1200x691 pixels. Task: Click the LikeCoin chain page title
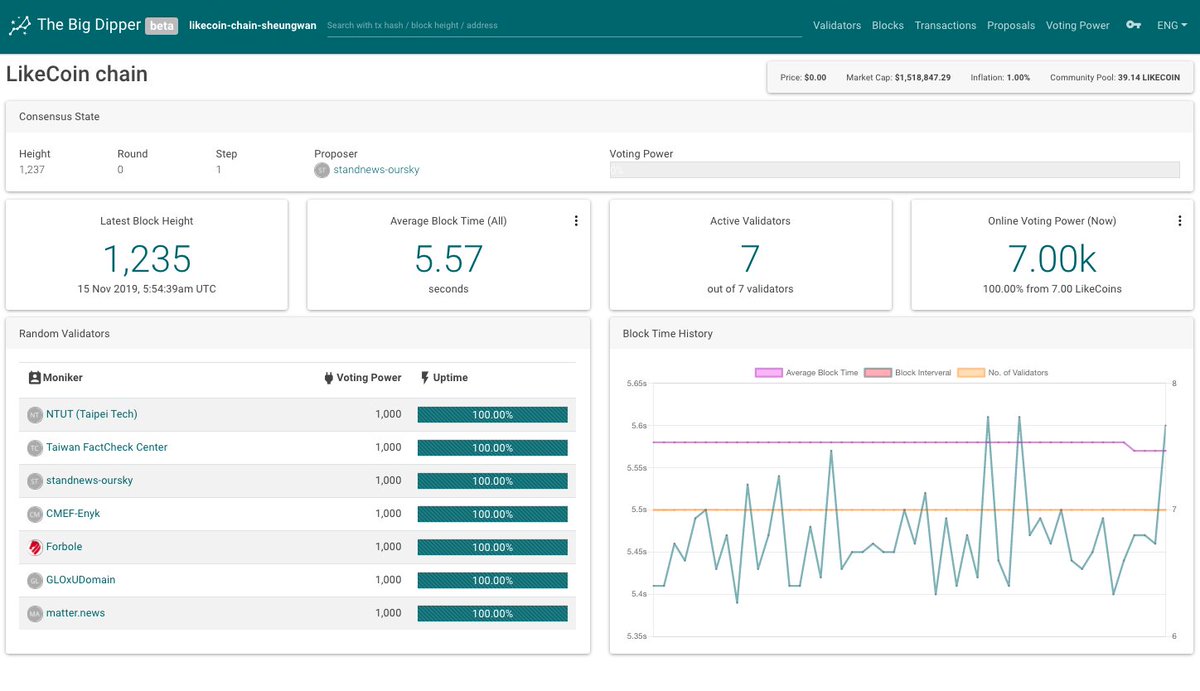coord(77,74)
